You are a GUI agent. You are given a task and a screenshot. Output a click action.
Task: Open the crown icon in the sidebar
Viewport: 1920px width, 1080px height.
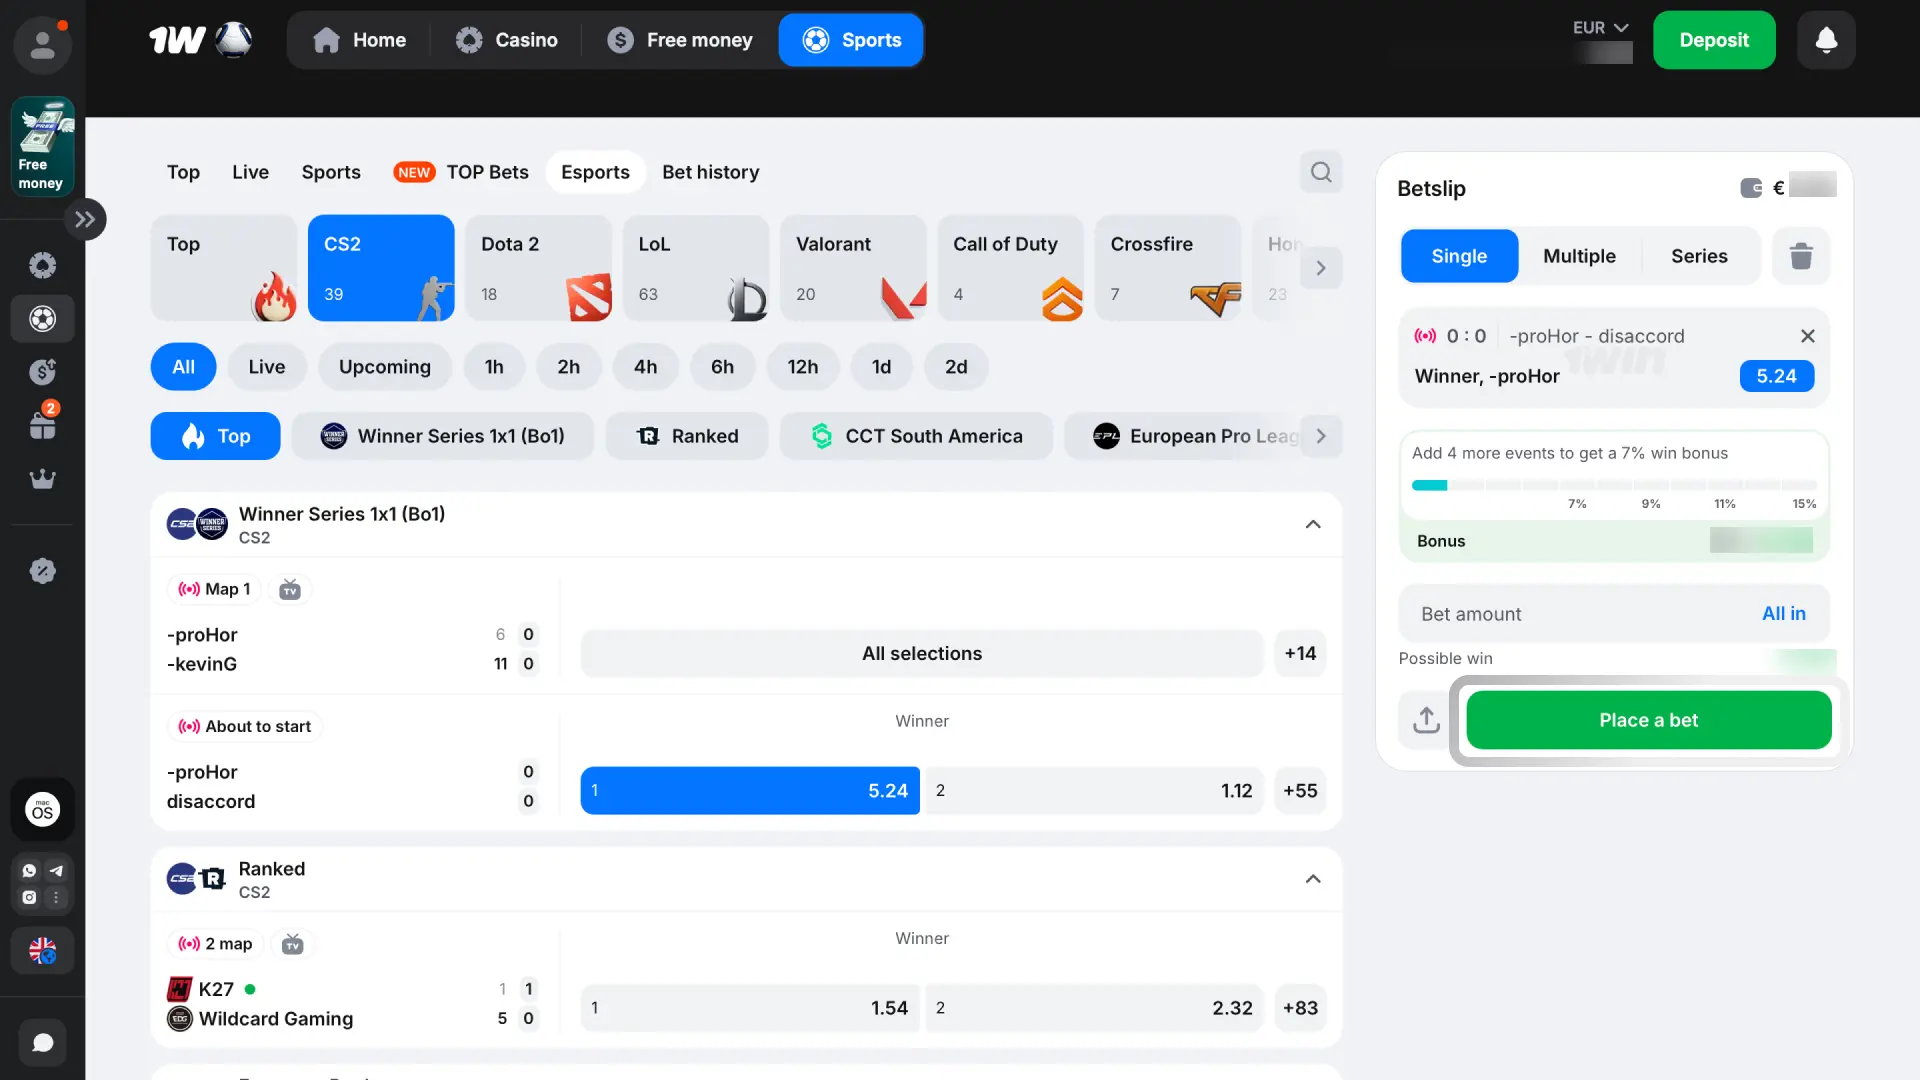[x=42, y=479]
